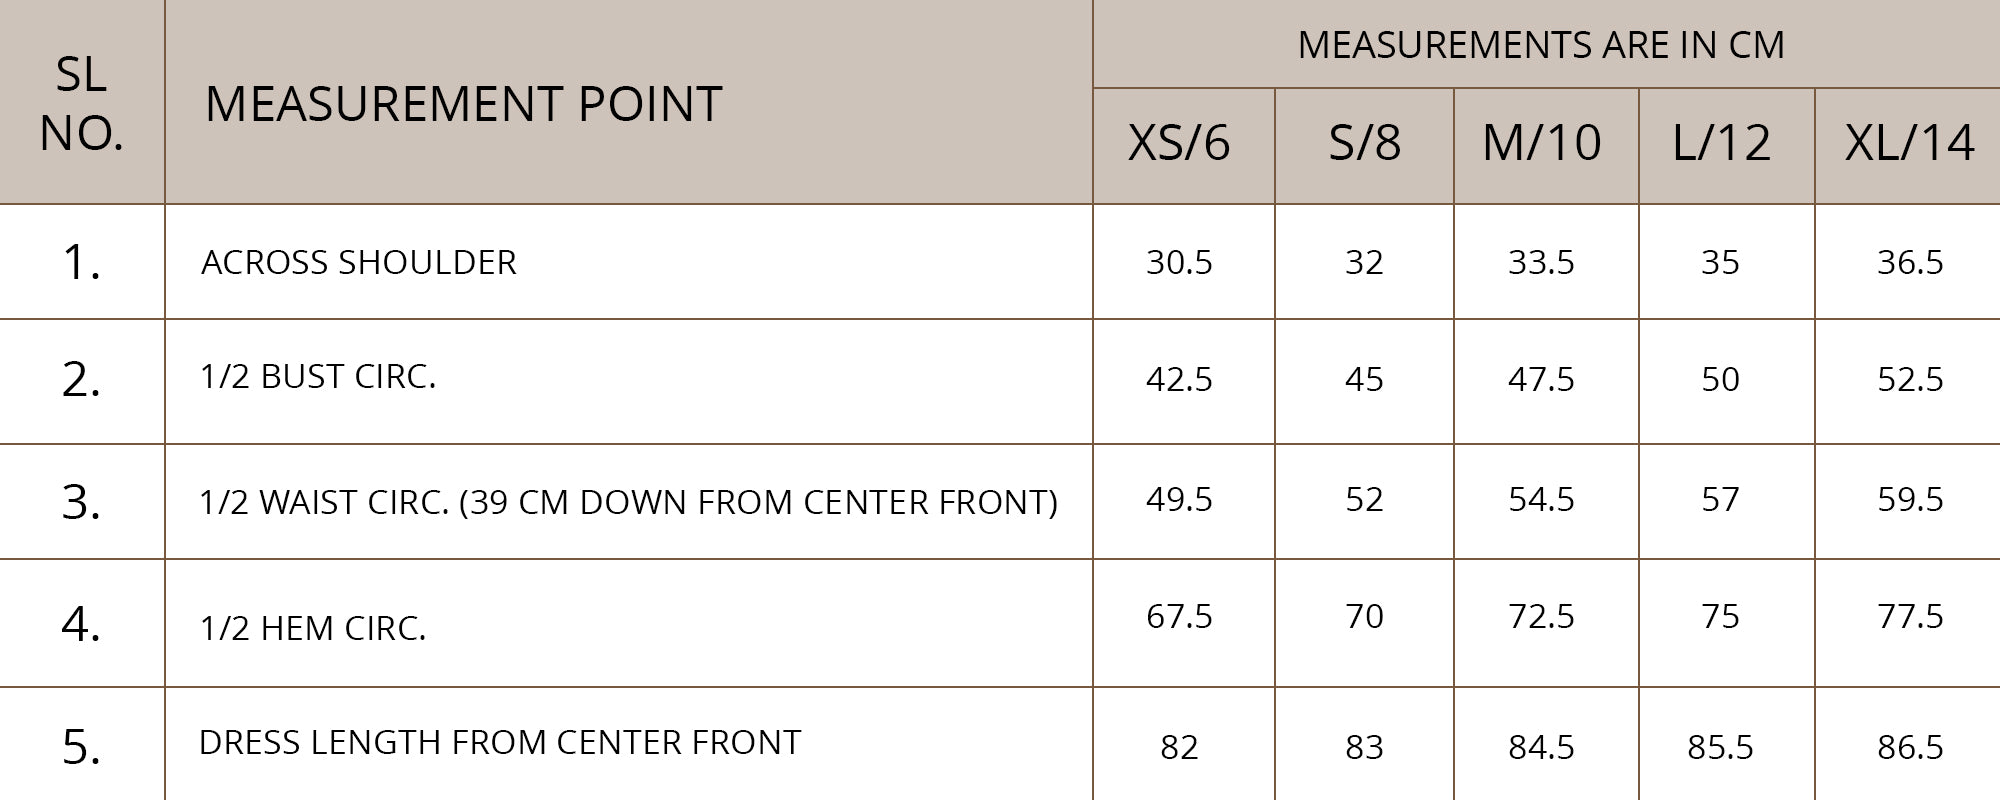Select the 77.5 hem value for XL/14
The image size is (2000, 800).
point(1910,616)
